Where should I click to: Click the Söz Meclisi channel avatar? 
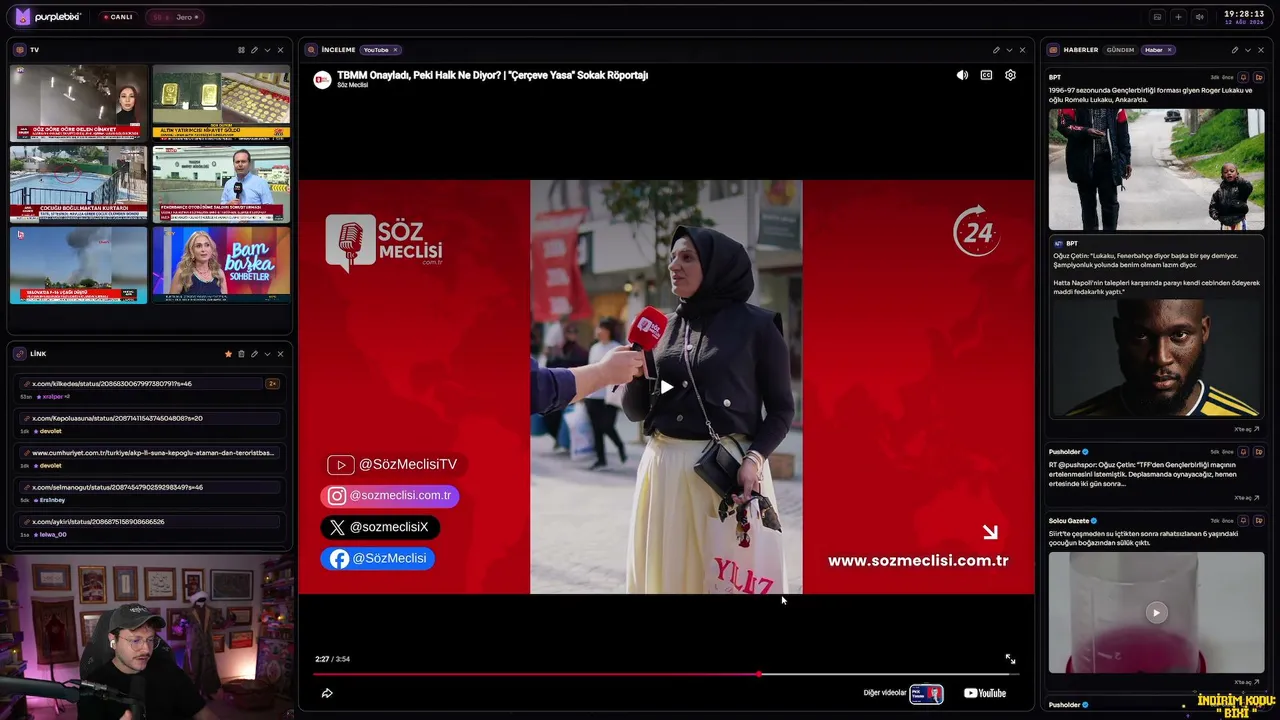[322, 80]
